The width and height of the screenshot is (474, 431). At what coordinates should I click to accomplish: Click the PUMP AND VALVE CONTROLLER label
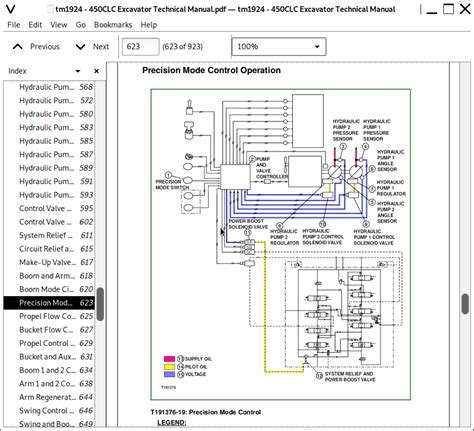272,168
